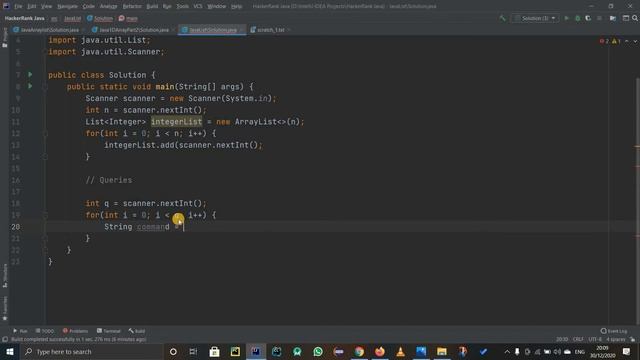Click the Solution class breadcrumb
640x360 pixels.
pyautogui.click(x=100, y=18)
